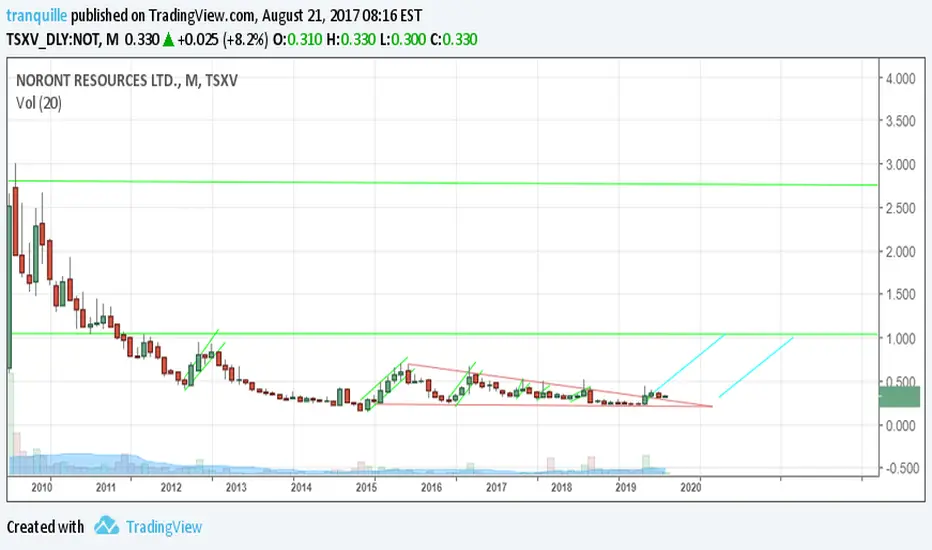Click the 2.000 price axis label
932x550 pixels.
click(900, 252)
